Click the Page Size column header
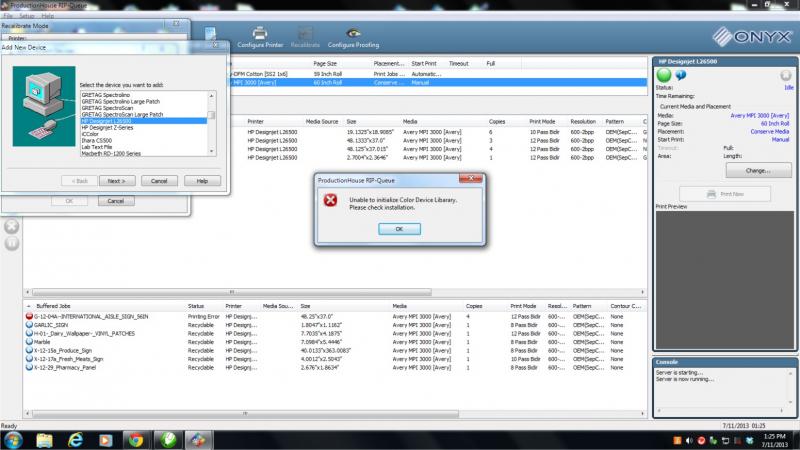Viewport: 800px width, 450px height. 325,64
